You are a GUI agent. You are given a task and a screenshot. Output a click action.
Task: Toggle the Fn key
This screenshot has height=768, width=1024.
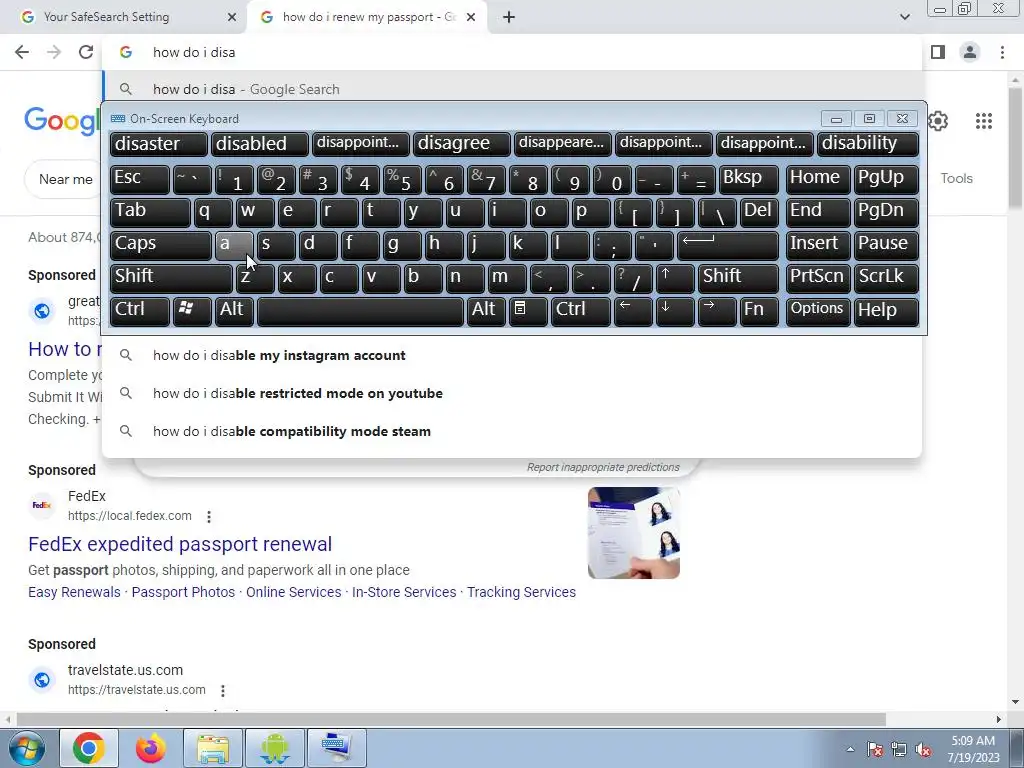coord(759,311)
